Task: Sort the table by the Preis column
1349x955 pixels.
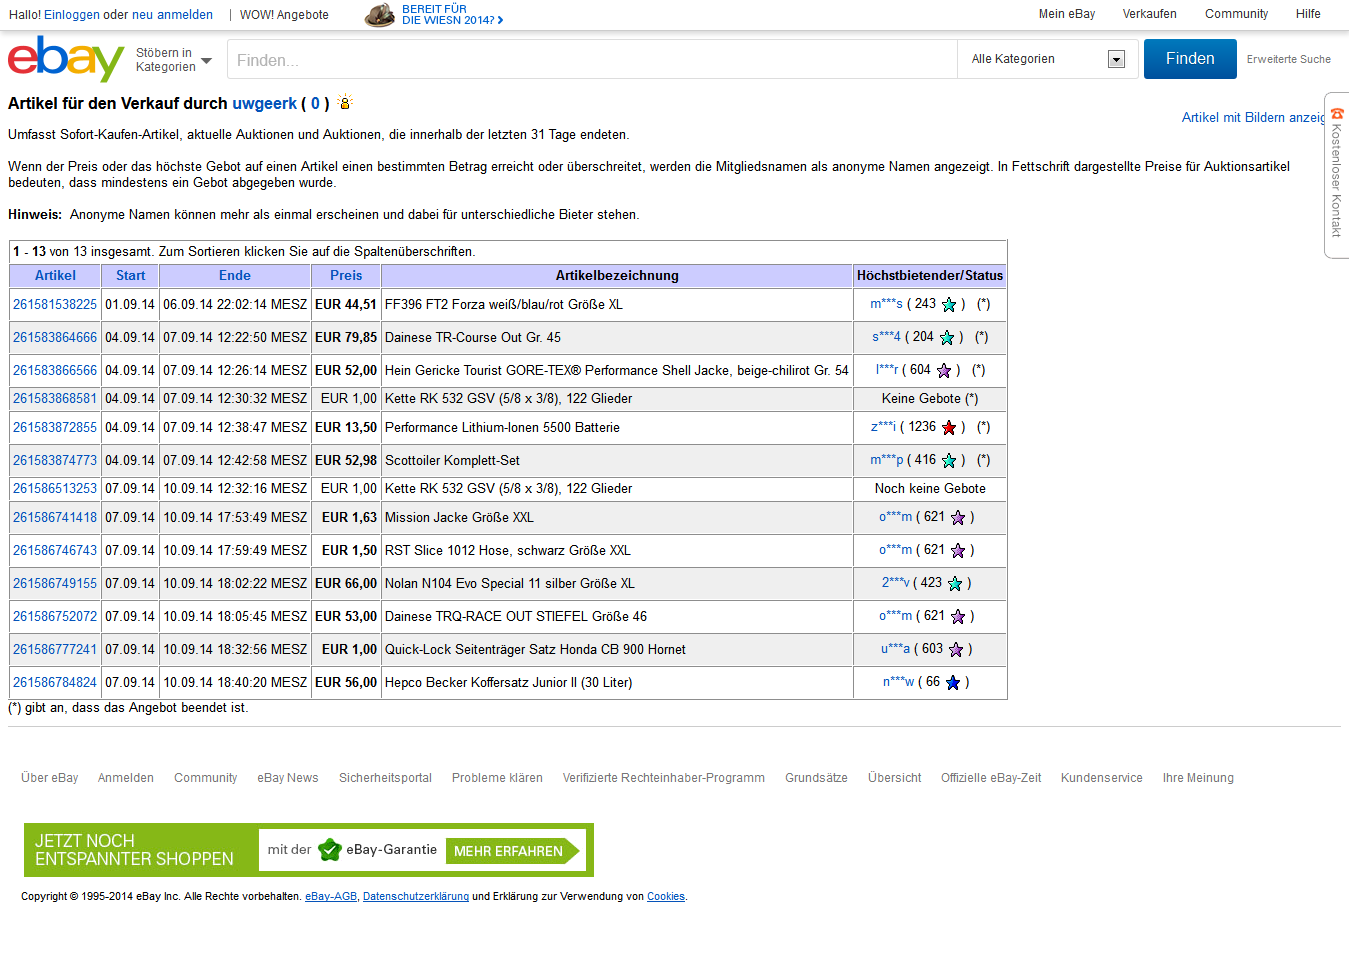Action: (346, 276)
